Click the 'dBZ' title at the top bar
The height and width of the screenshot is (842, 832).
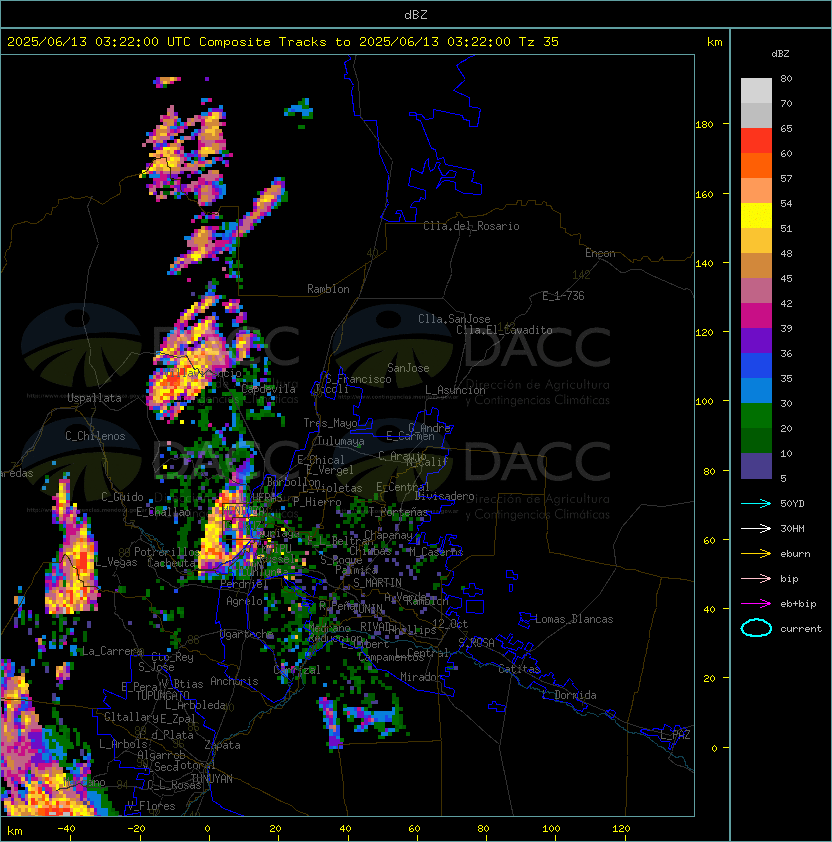tap(416, 15)
